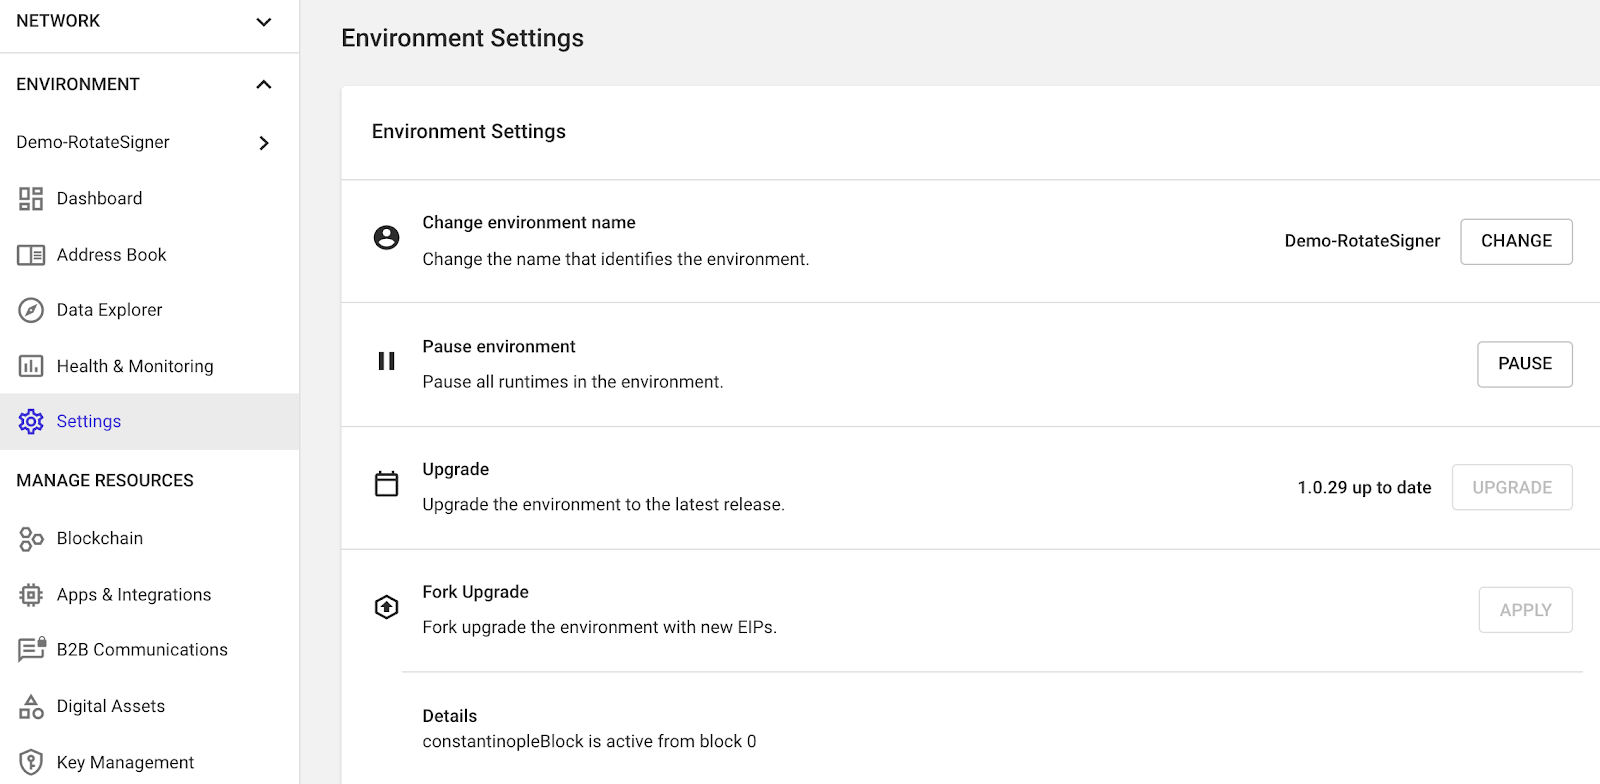Screen dimensions: 1600x784
Task: Open the Dashboard grid icon
Action: click(x=31, y=199)
